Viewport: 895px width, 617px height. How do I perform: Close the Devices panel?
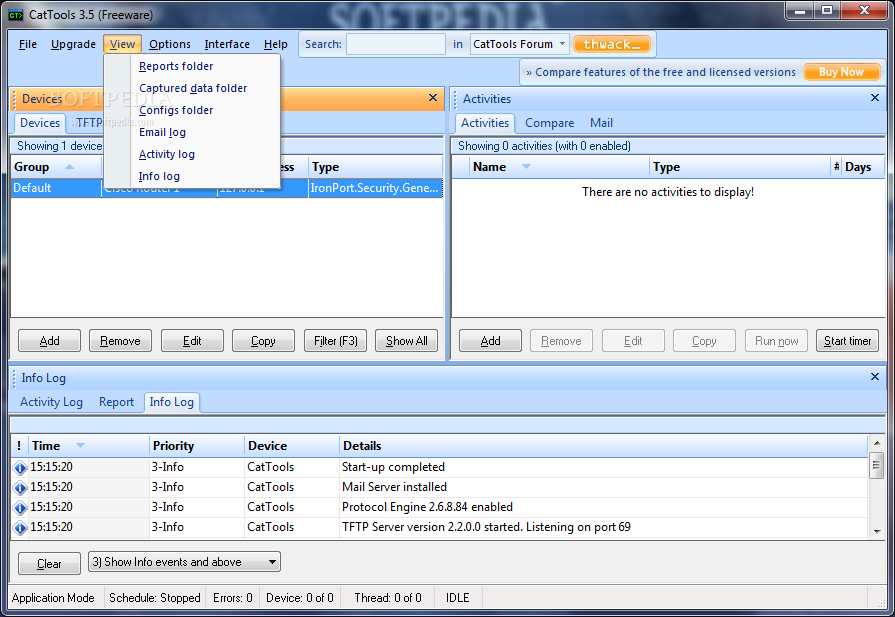pos(433,98)
